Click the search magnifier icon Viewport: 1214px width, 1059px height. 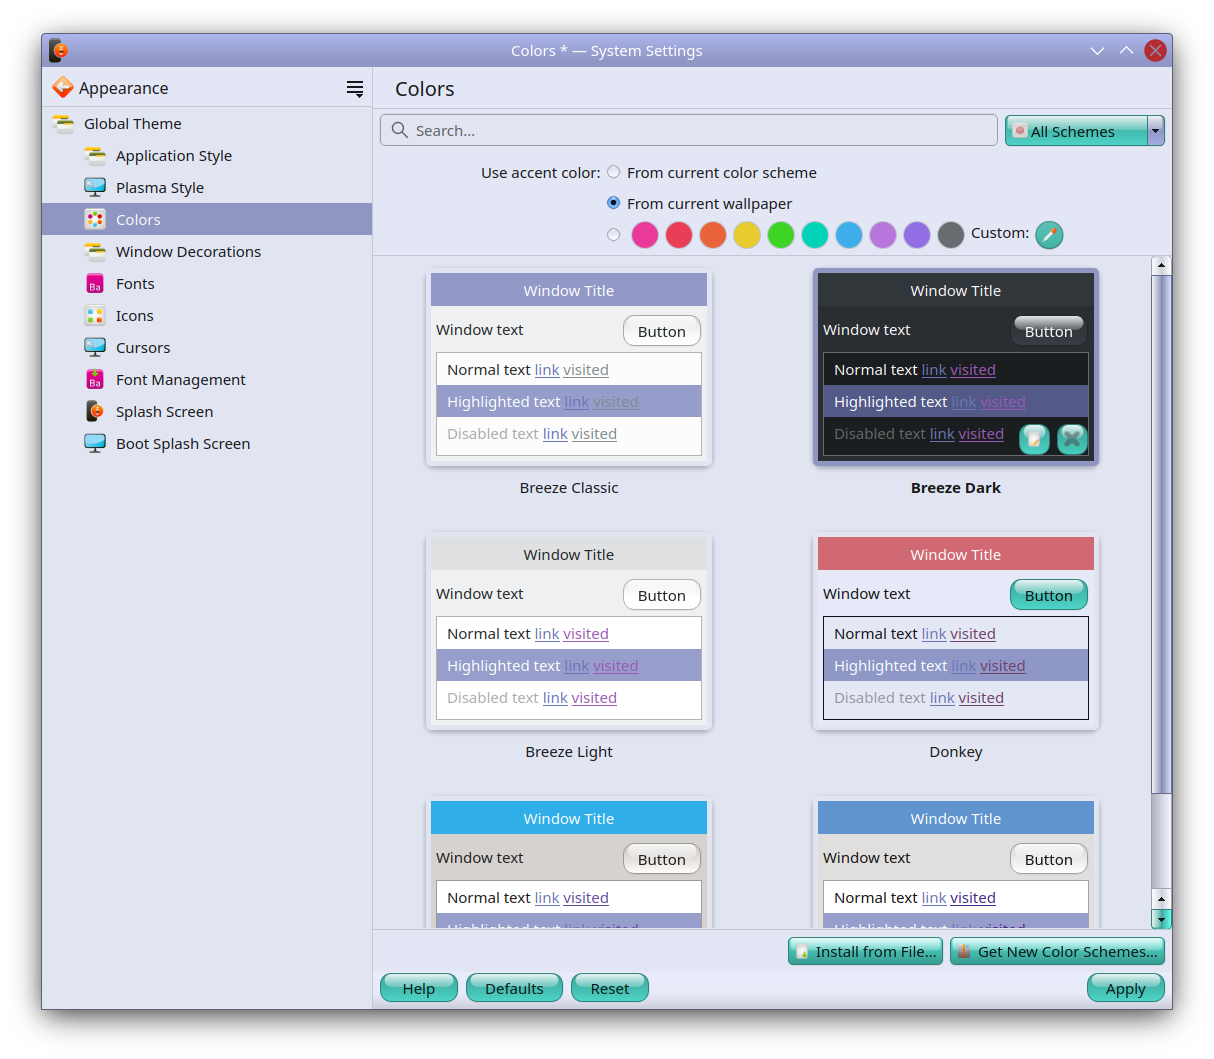(400, 130)
